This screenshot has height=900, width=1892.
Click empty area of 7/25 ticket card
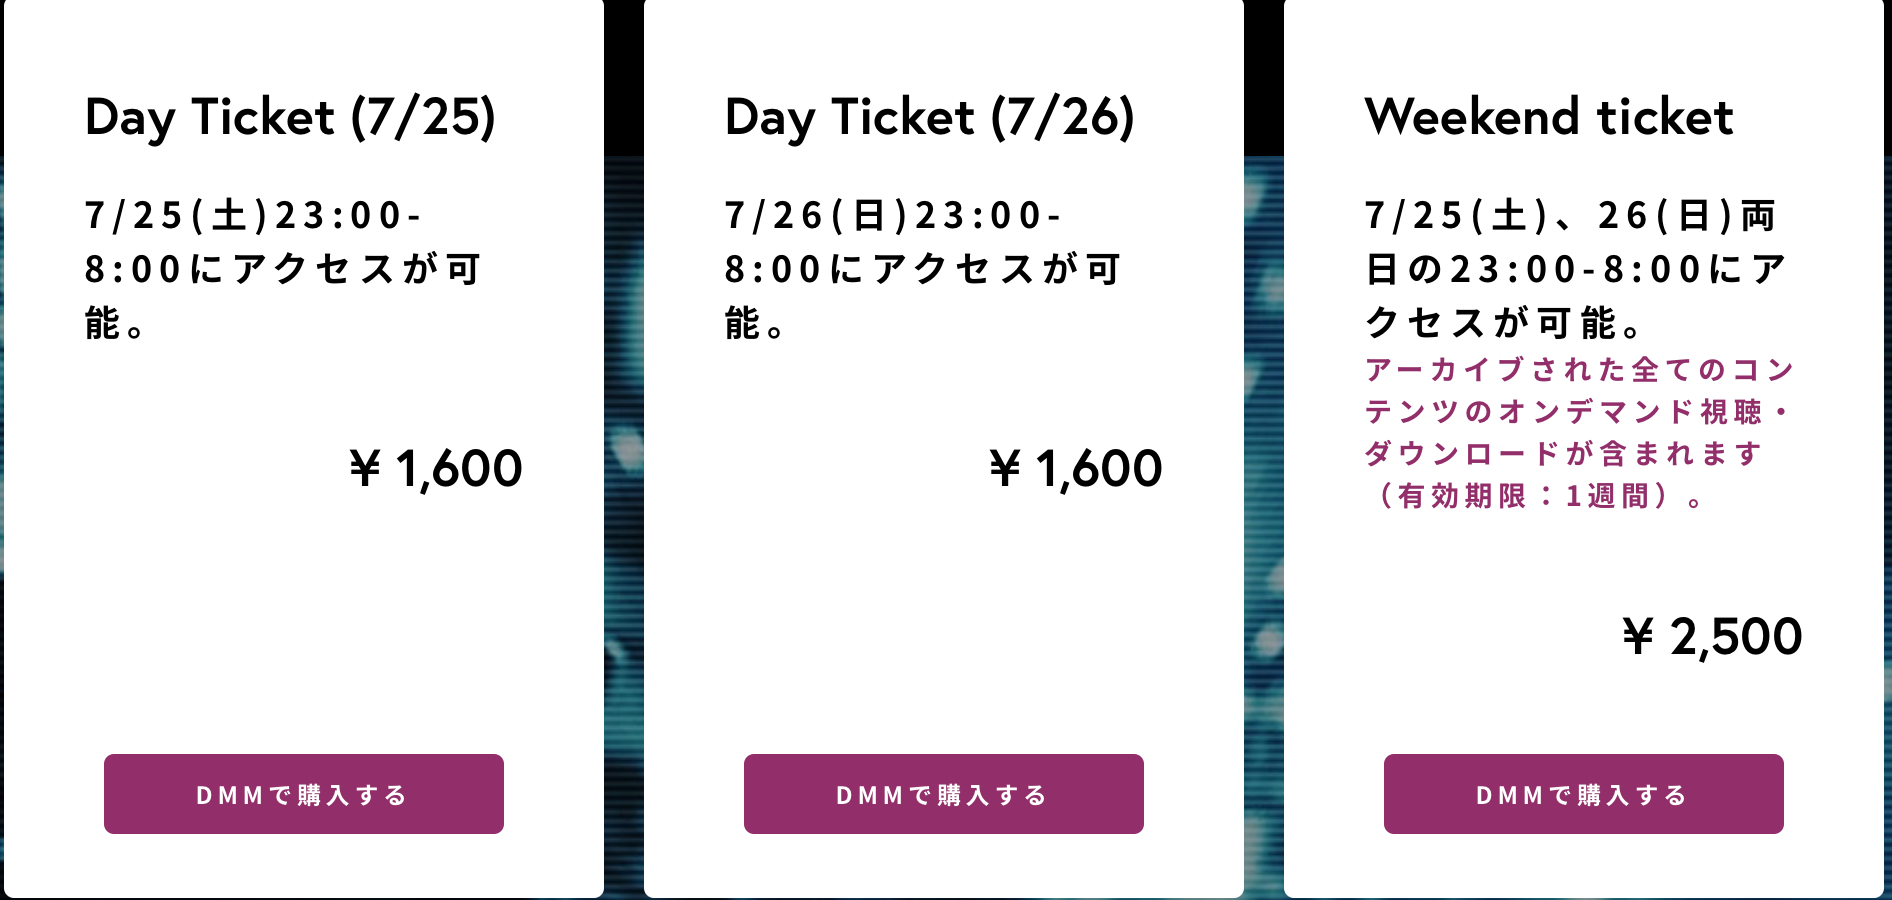pyautogui.click(x=304, y=620)
